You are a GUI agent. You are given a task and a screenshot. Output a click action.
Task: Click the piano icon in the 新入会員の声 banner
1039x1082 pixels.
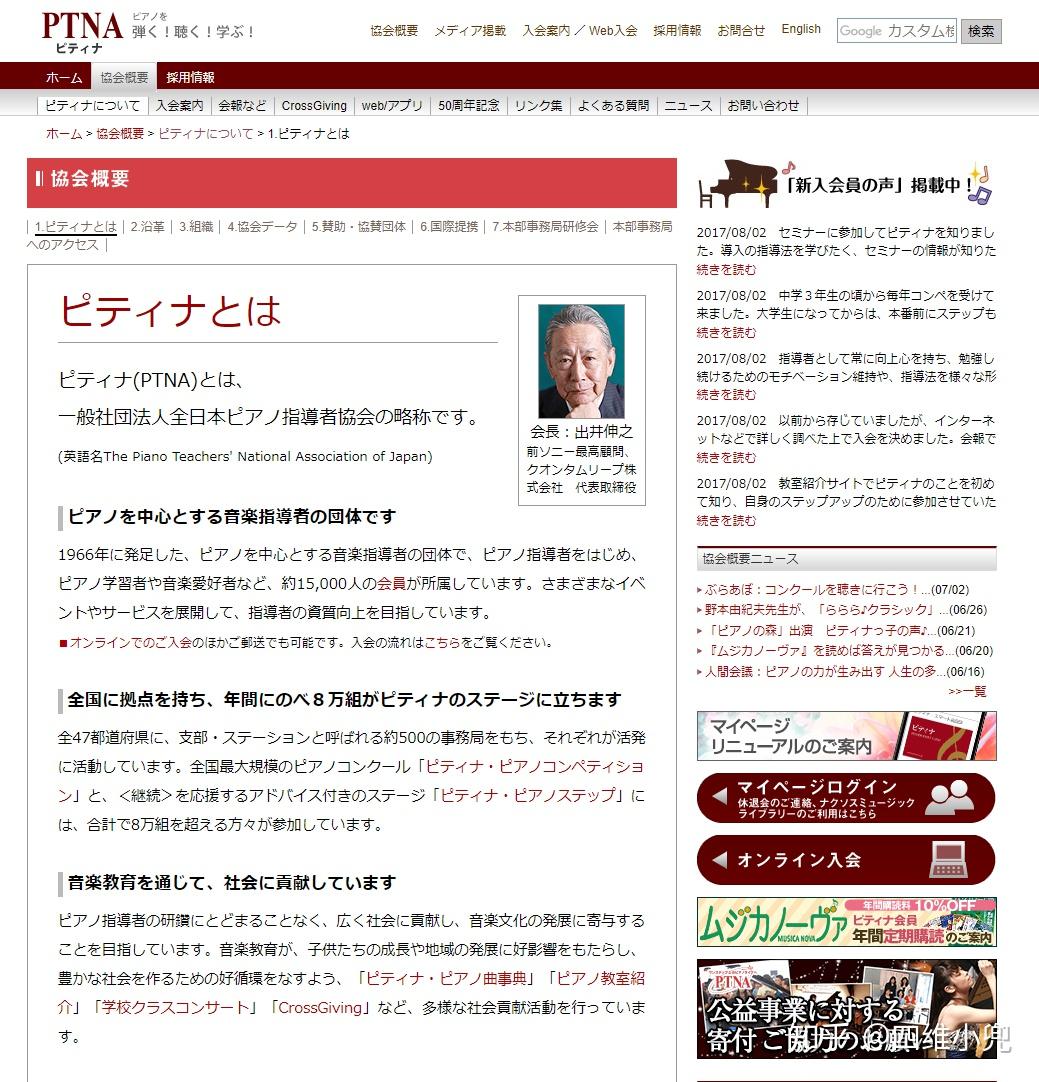coord(738,184)
